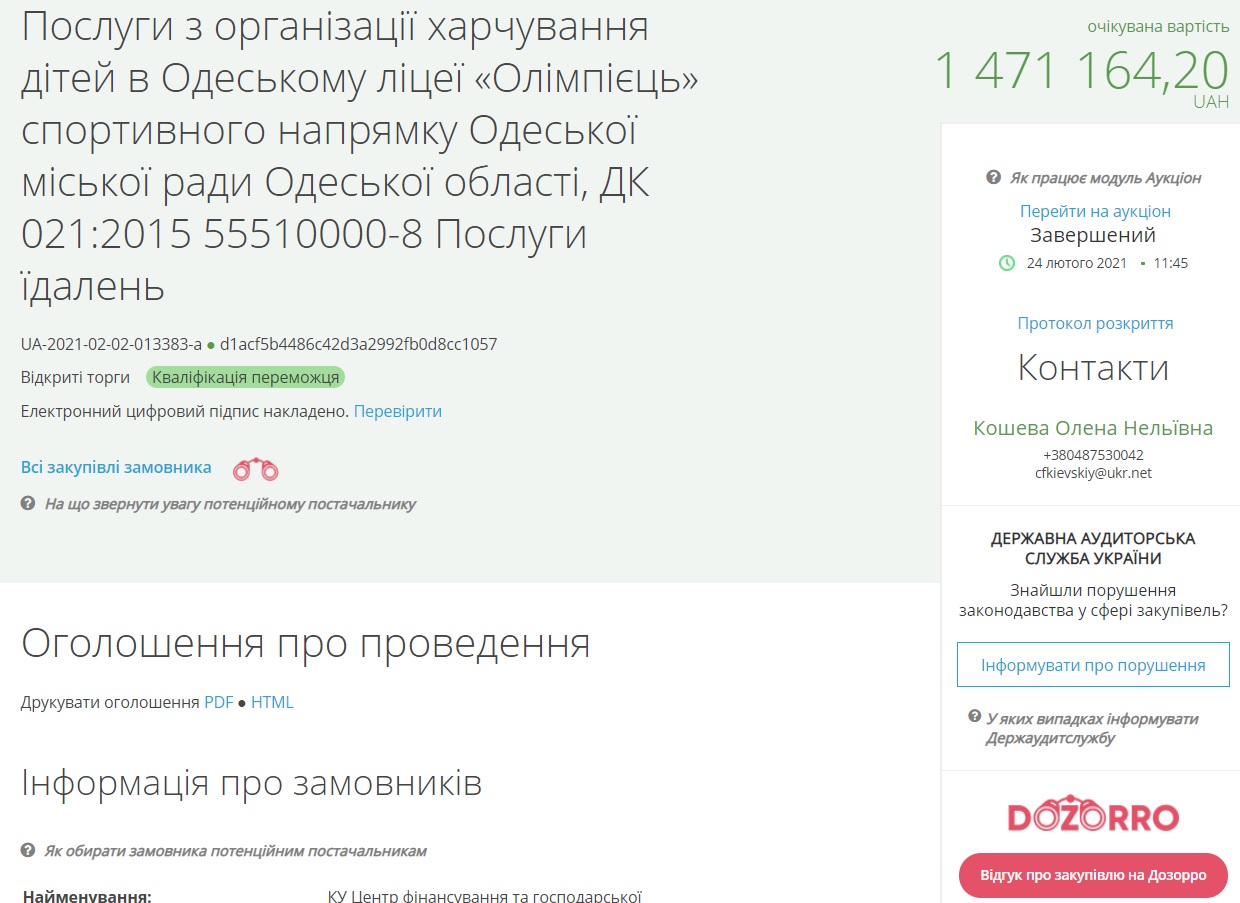Click the binoculars icon beside customer purchases
Image resolution: width=1240 pixels, height=903 pixels.
(x=255, y=468)
